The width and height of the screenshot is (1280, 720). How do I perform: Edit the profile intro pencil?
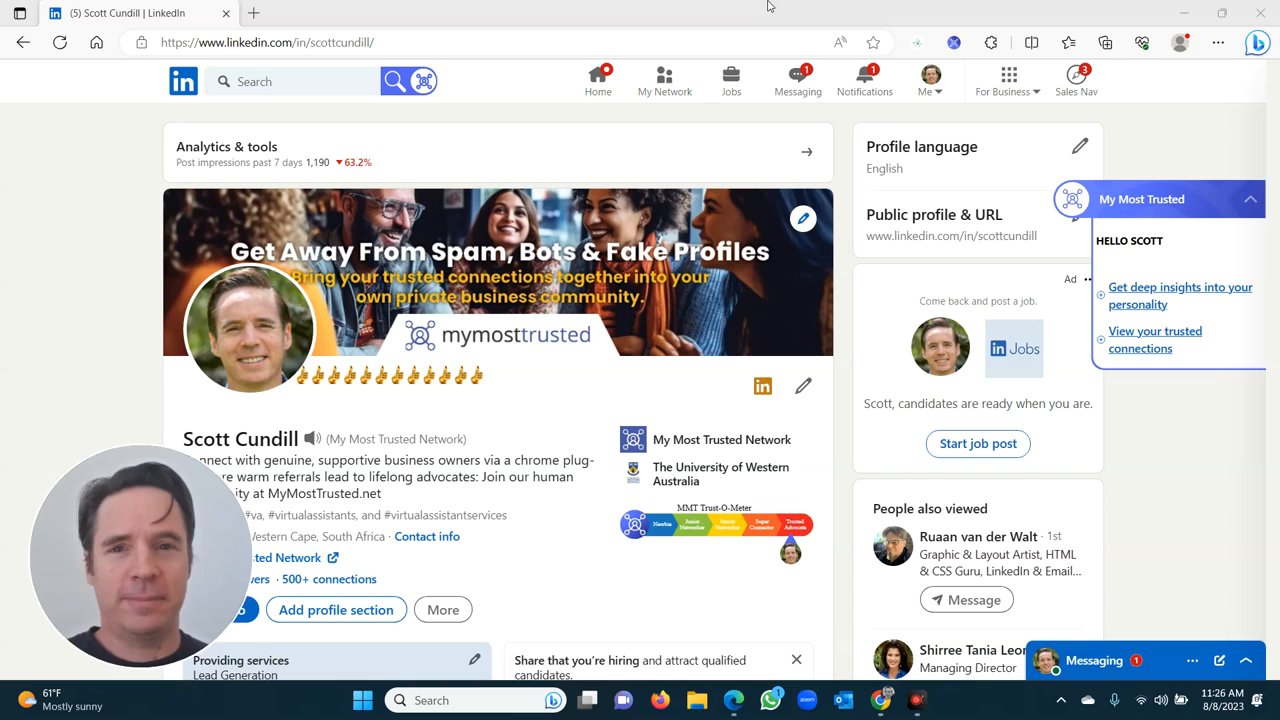(803, 386)
